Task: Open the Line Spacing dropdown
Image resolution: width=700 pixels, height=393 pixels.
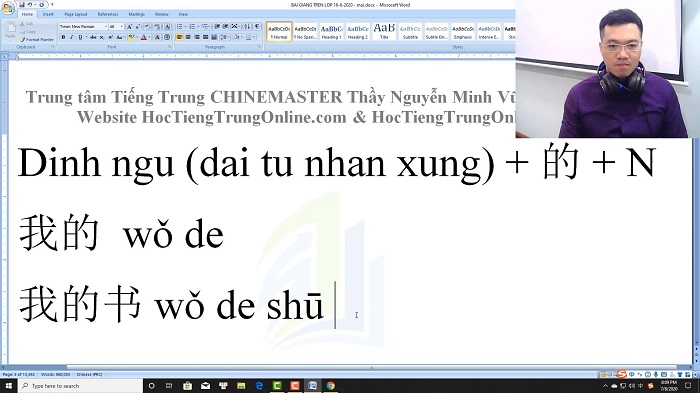Action: pyautogui.click(x=225, y=37)
